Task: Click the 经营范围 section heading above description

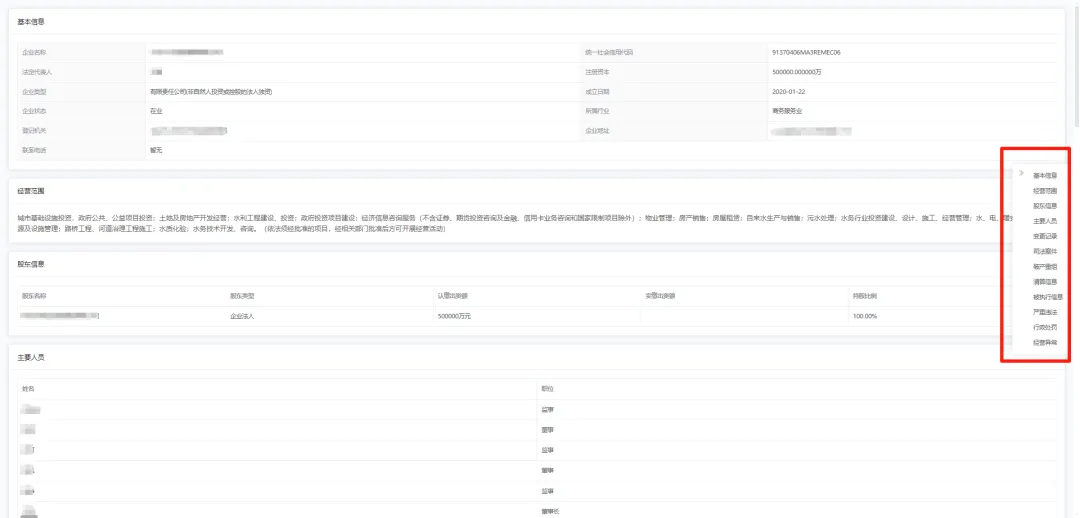Action: (x=31, y=191)
